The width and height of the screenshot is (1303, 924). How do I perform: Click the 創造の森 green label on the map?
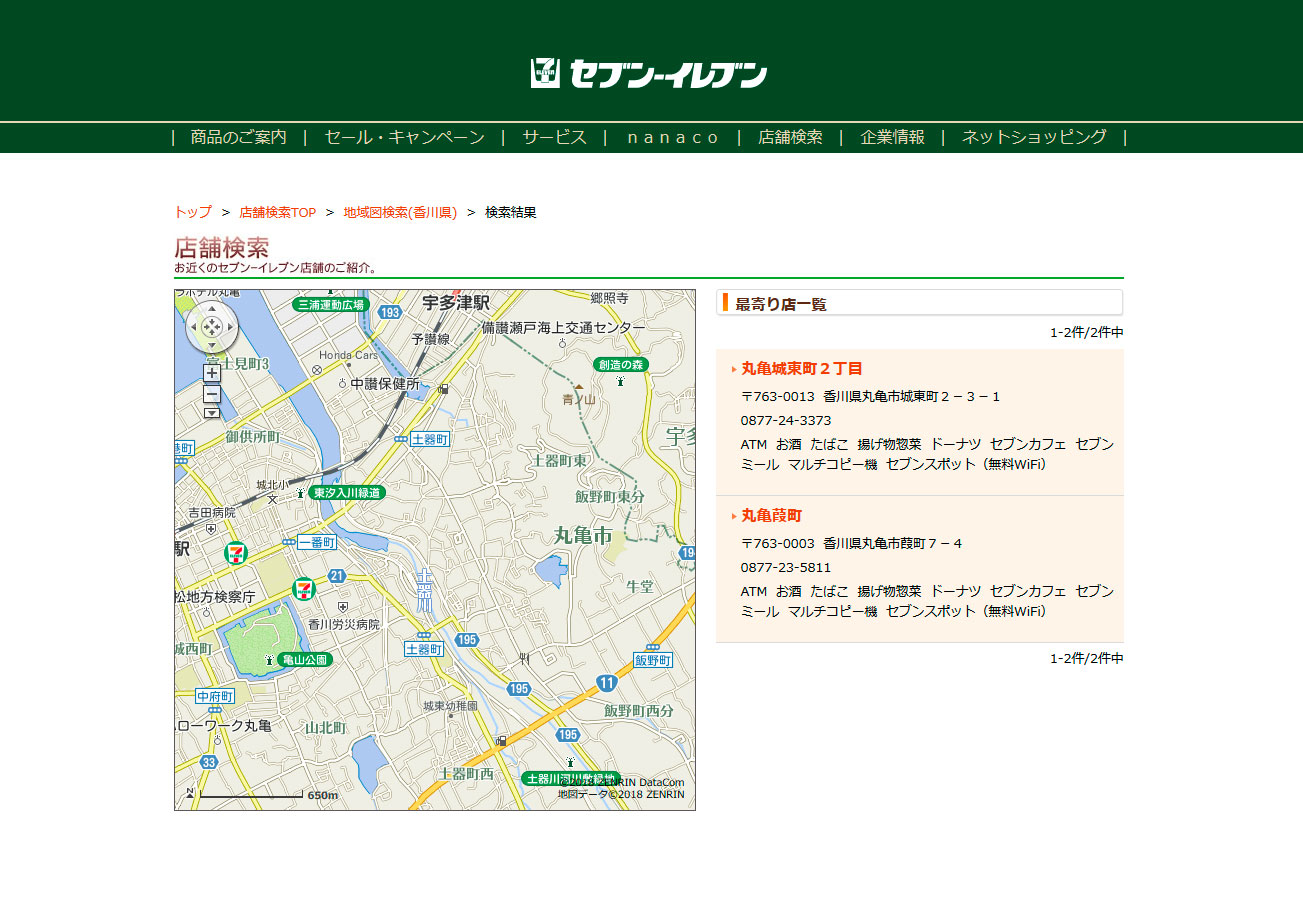621,364
